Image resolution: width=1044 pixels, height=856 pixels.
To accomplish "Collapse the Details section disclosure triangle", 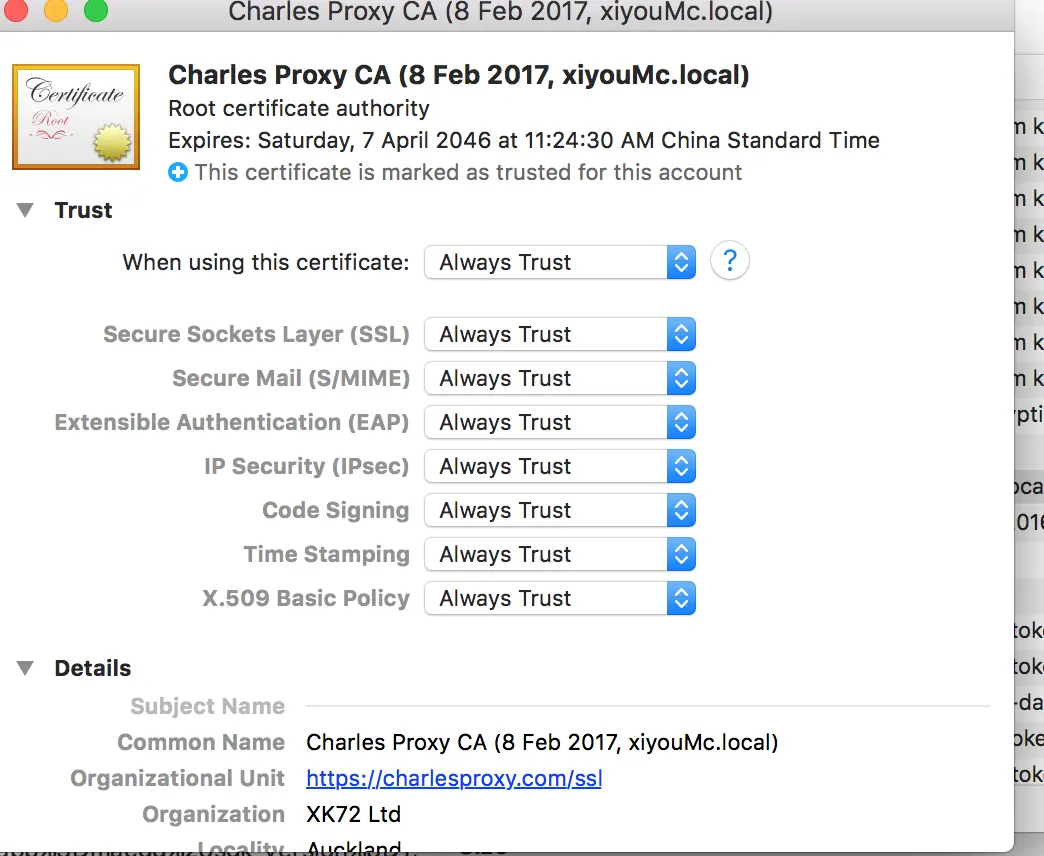I will click(x=25, y=668).
